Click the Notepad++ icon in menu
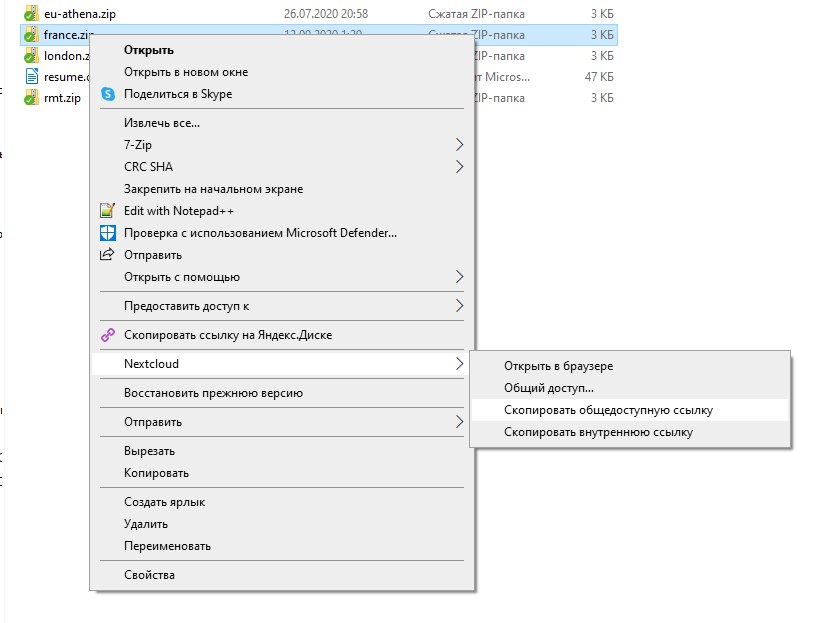Screen dimensions: 829x623 (107, 210)
